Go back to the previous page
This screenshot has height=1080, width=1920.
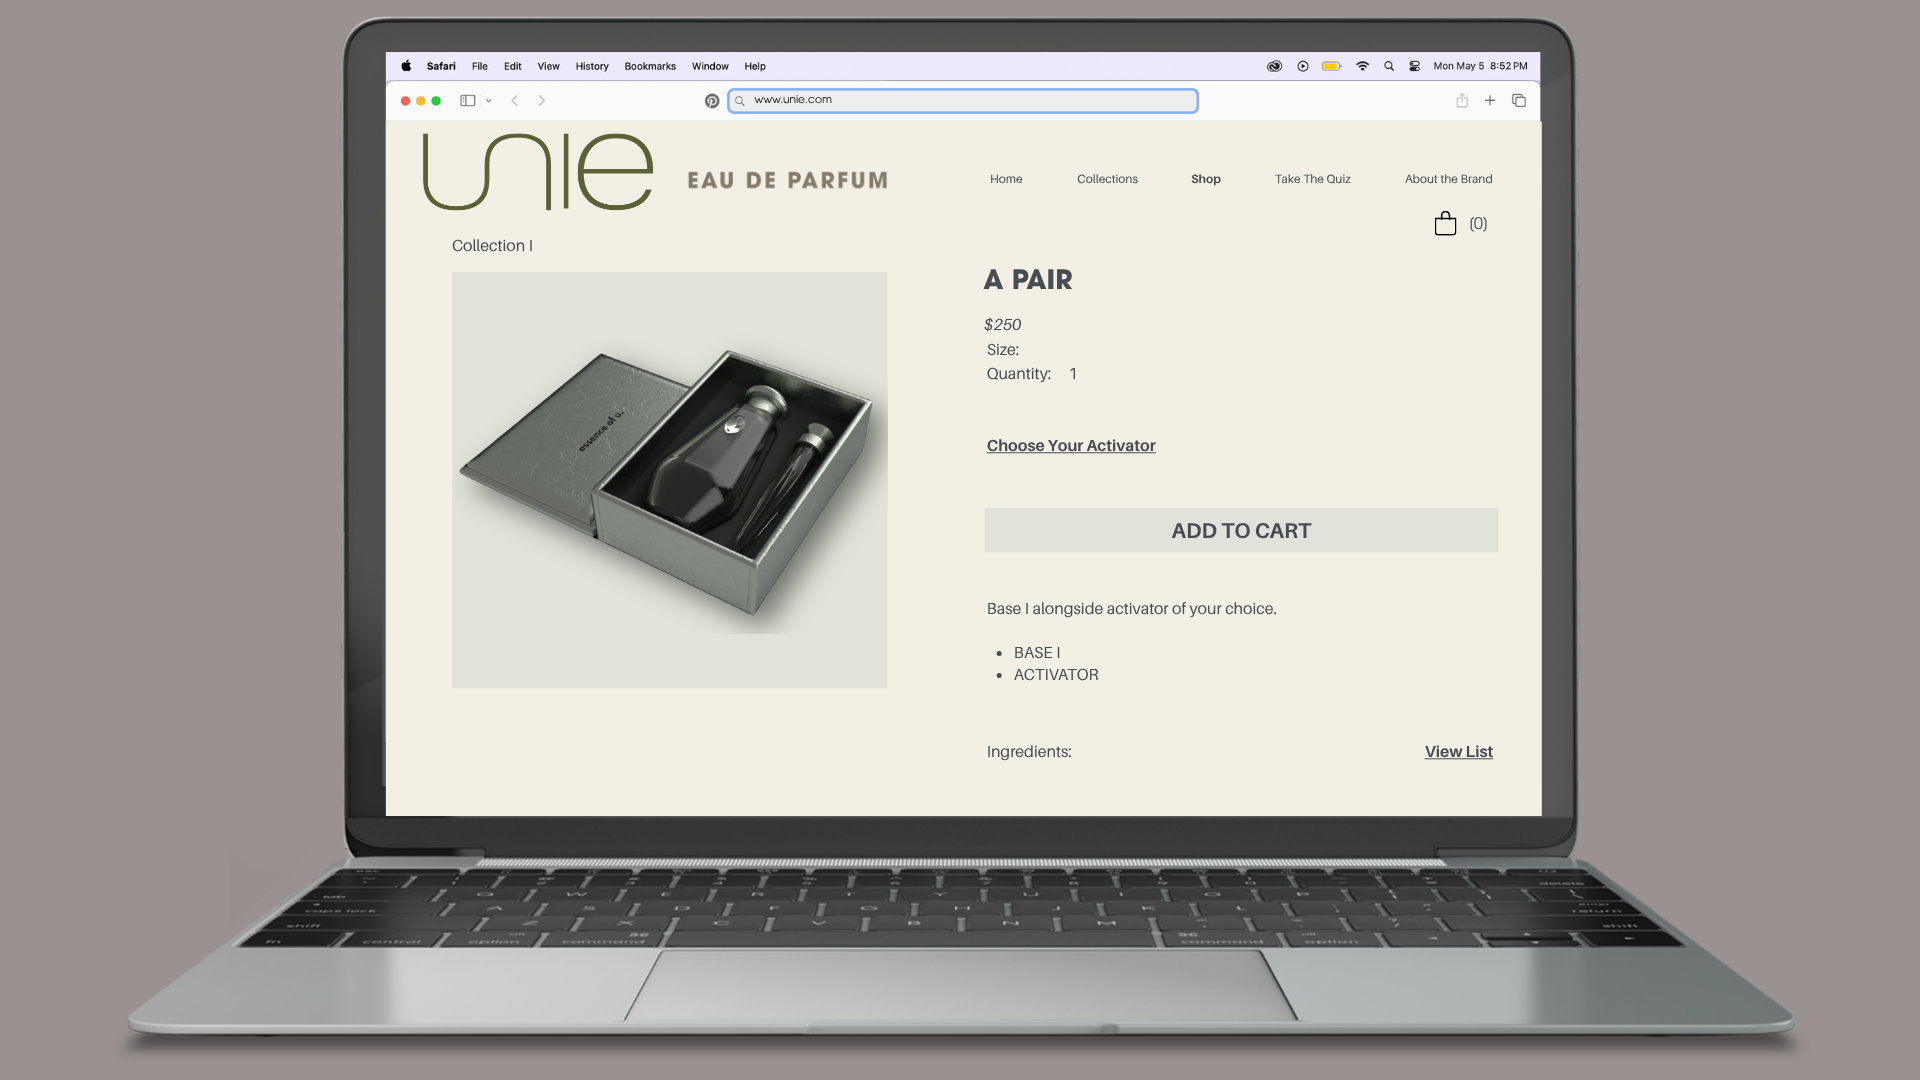click(515, 100)
